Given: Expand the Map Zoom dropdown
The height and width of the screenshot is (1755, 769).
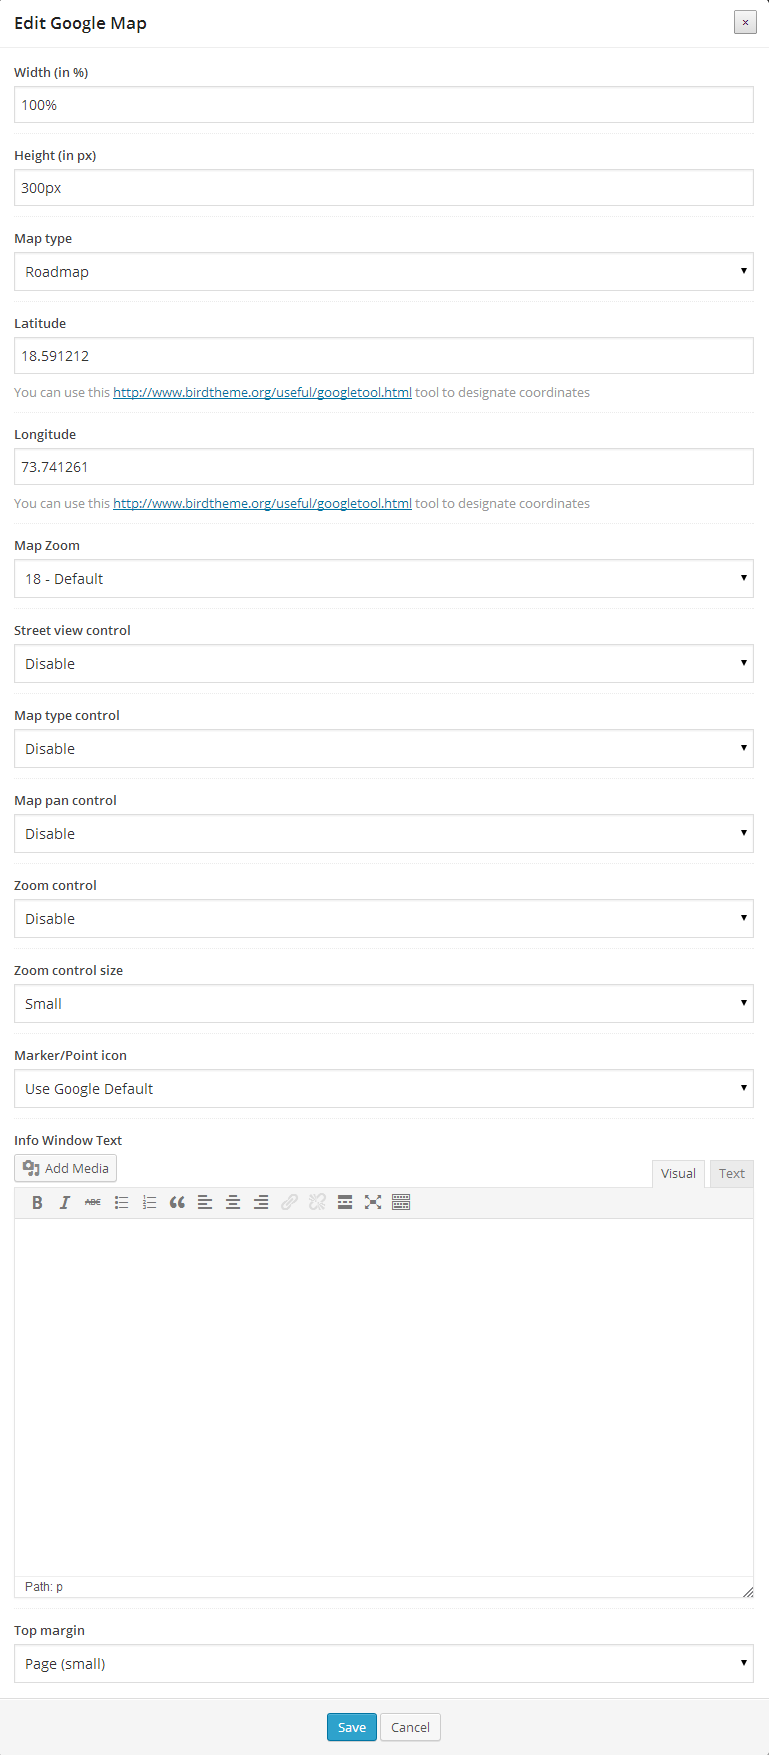Looking at the screenshot, I should tap(383, 579).
